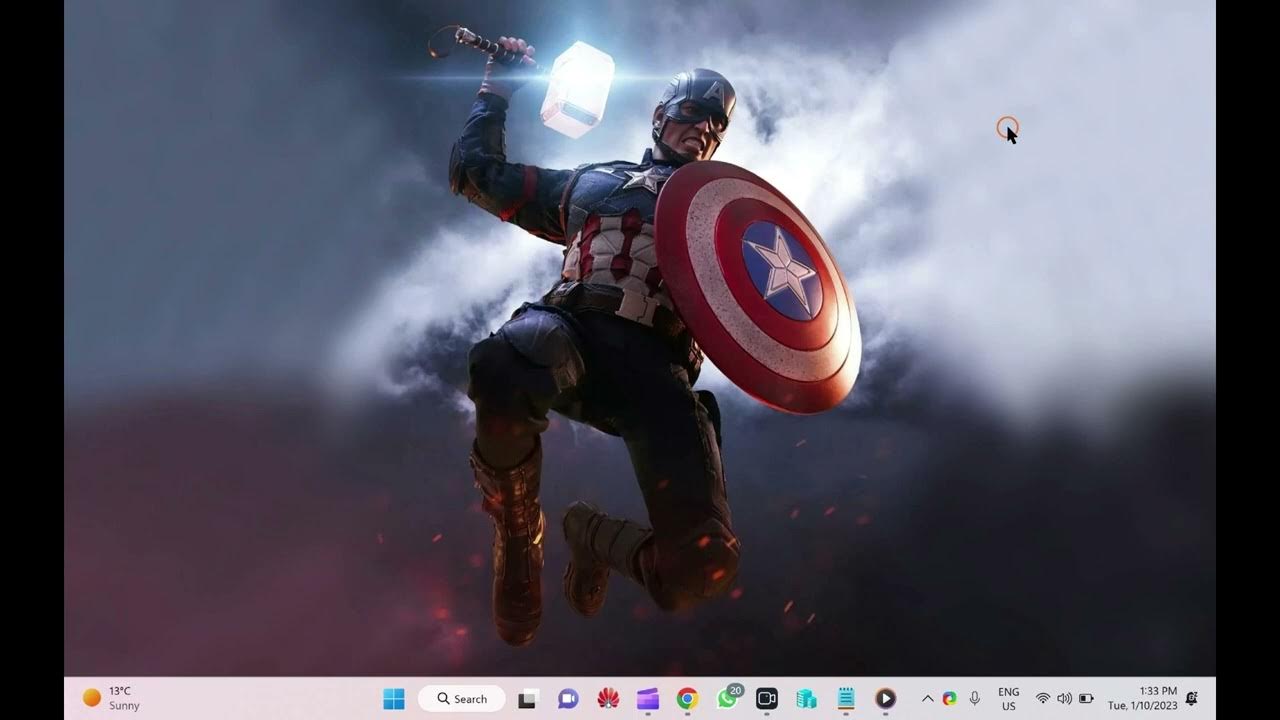Open the 13°C Sunny weather widget
This screenshot has width=1280, height=720.
(x=111, y=698)
